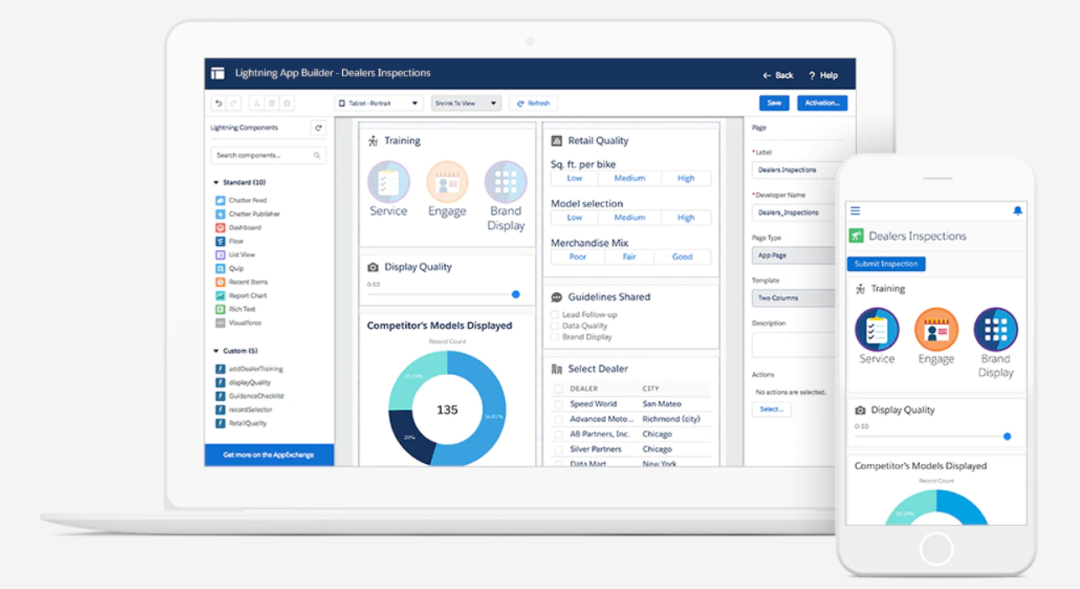1080x589 pixels.
Task: Set Model selection to High
Action: coord(686,218)
